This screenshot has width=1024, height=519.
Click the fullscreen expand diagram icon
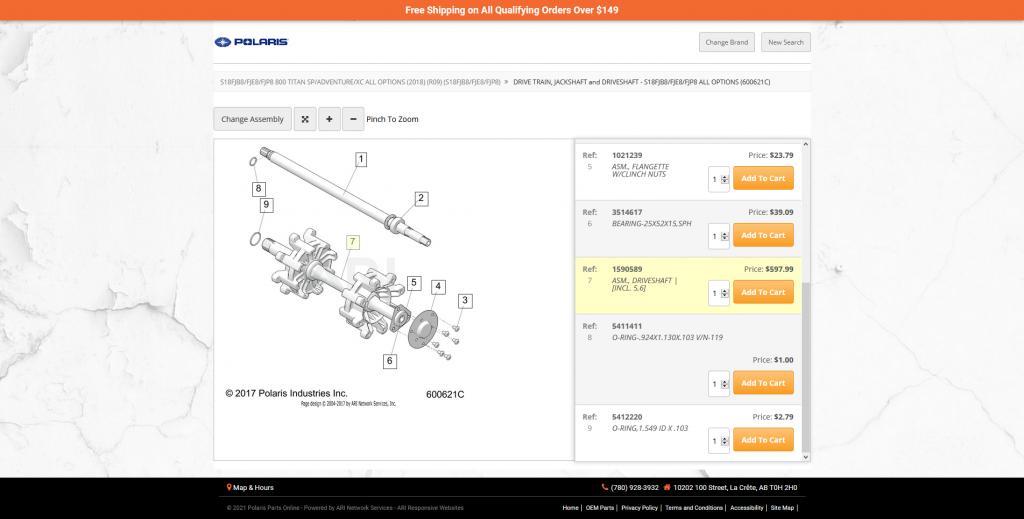305,119
